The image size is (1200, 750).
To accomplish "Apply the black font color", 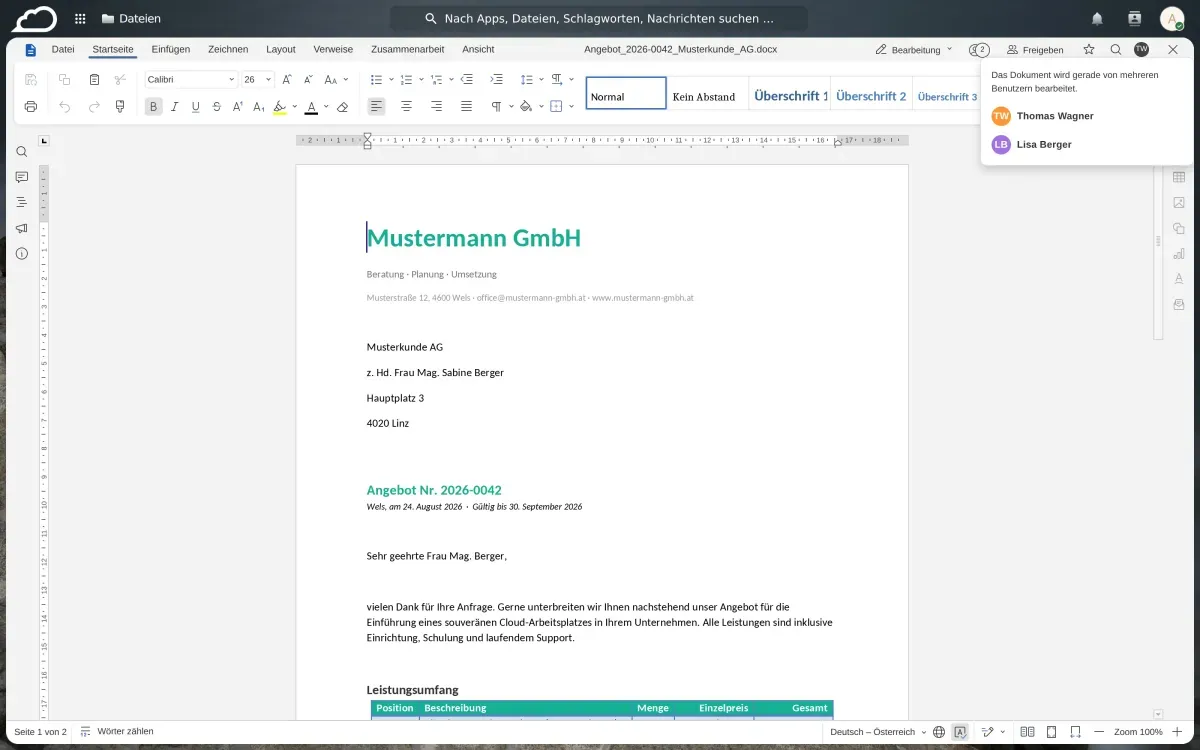I will click(312, 106).
